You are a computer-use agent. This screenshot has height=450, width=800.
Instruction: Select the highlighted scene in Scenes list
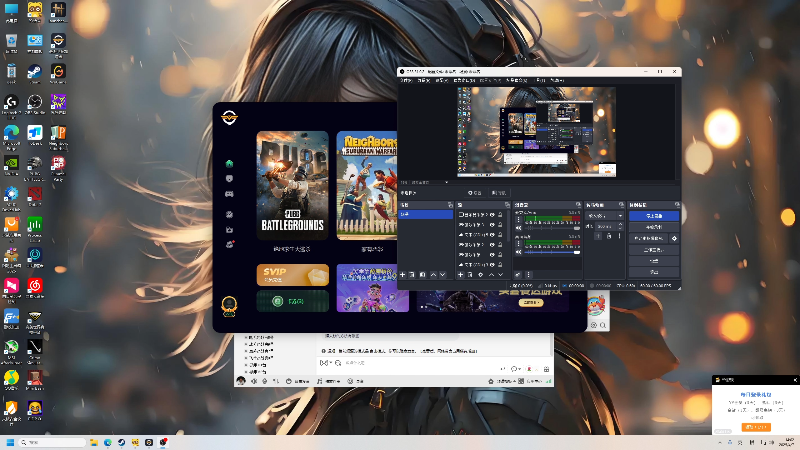click(426, 214)
